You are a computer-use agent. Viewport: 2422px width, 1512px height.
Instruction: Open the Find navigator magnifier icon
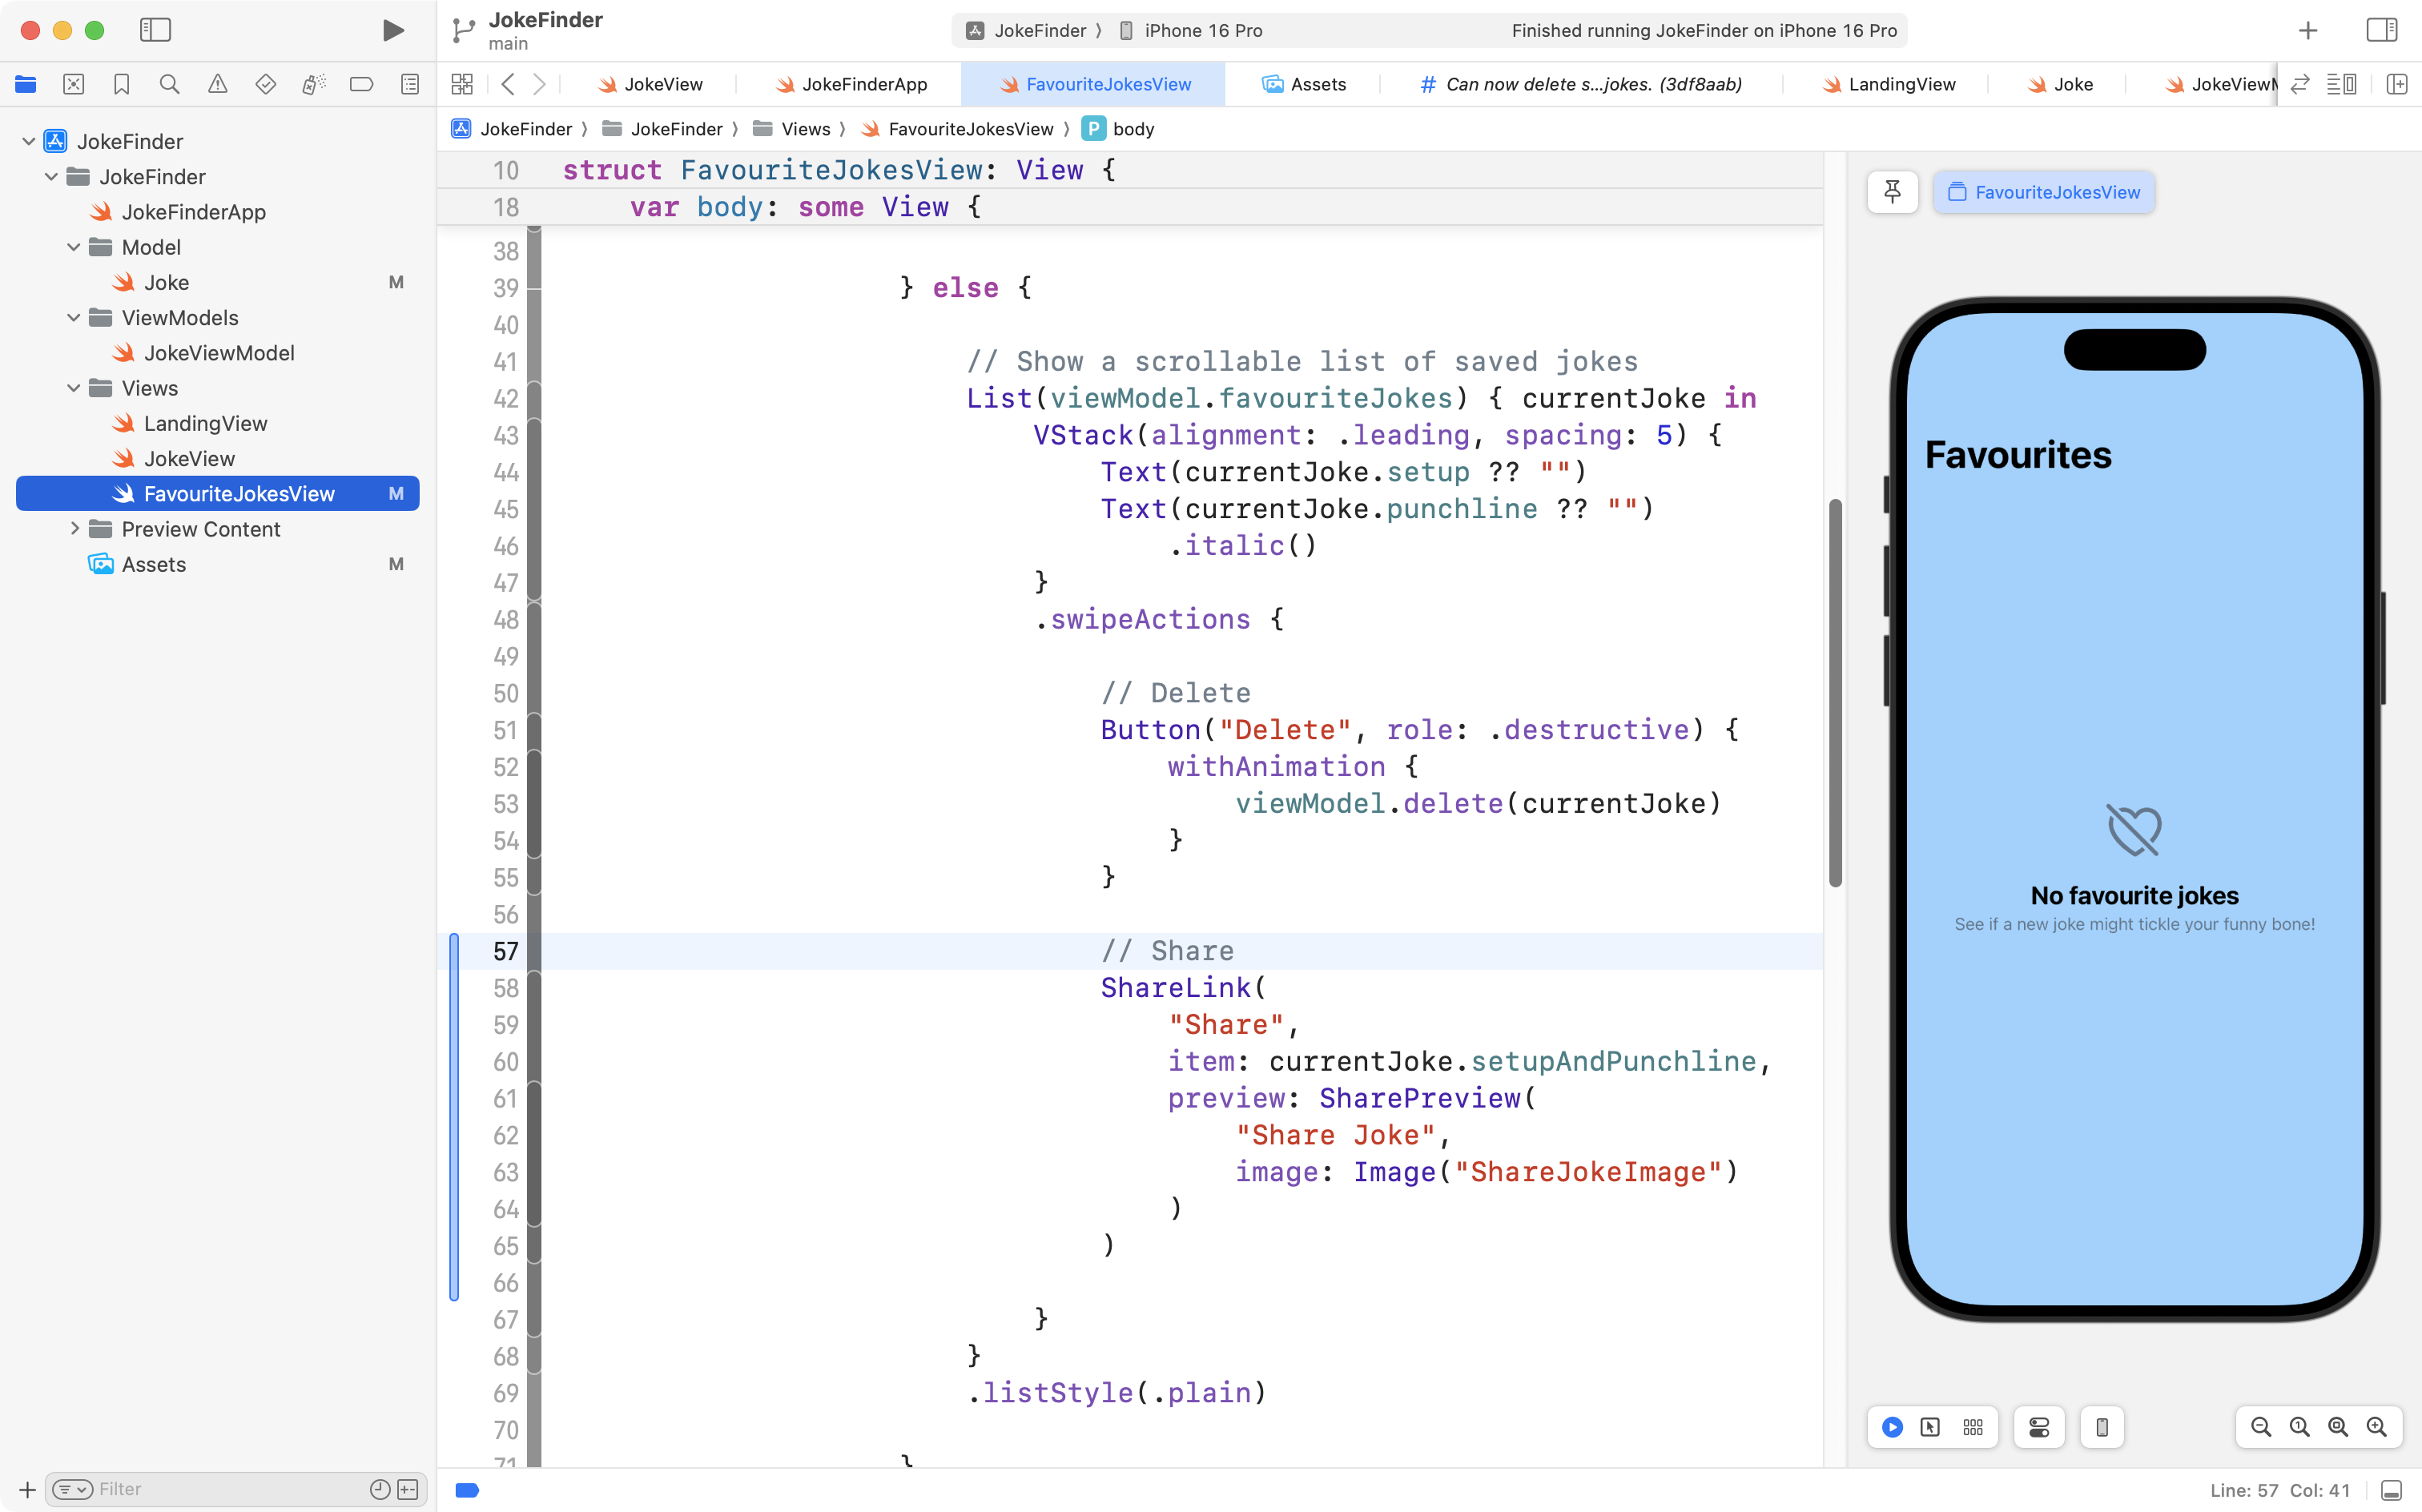(170, 84)
